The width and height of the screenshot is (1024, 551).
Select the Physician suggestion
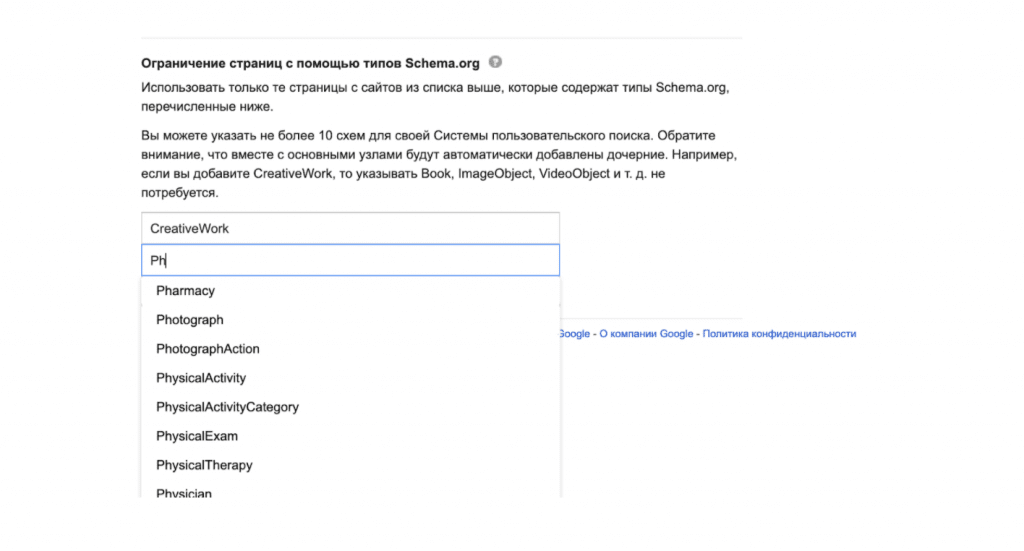[184, 493]
